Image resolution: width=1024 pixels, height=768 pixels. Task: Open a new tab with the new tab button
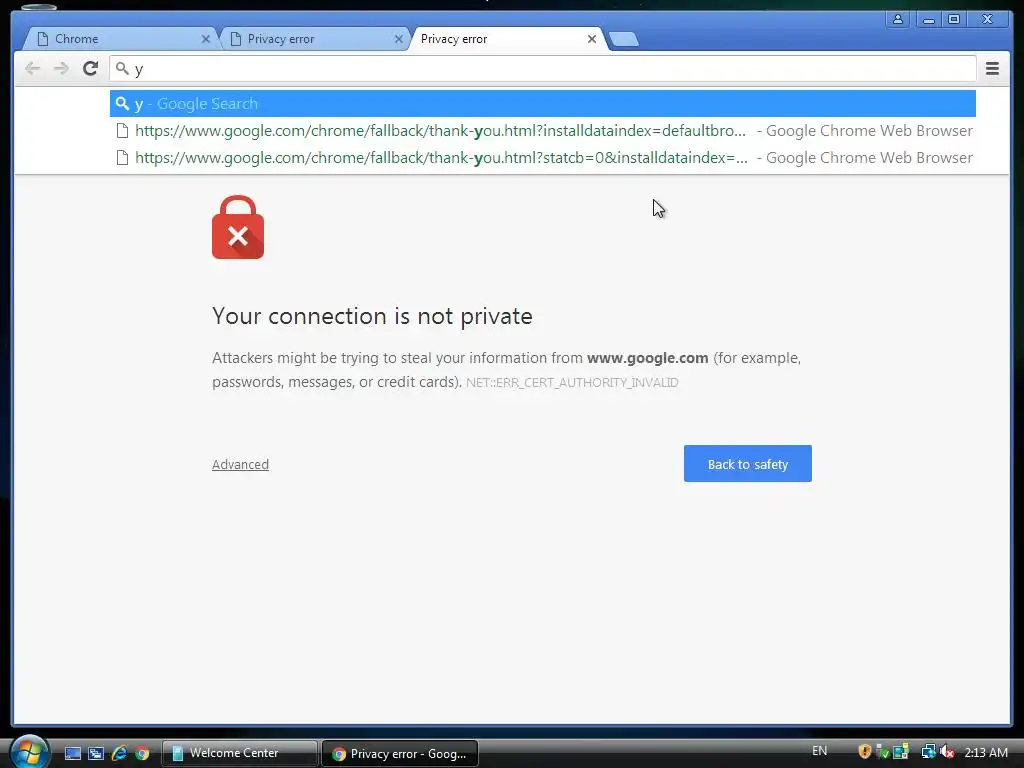624,39
